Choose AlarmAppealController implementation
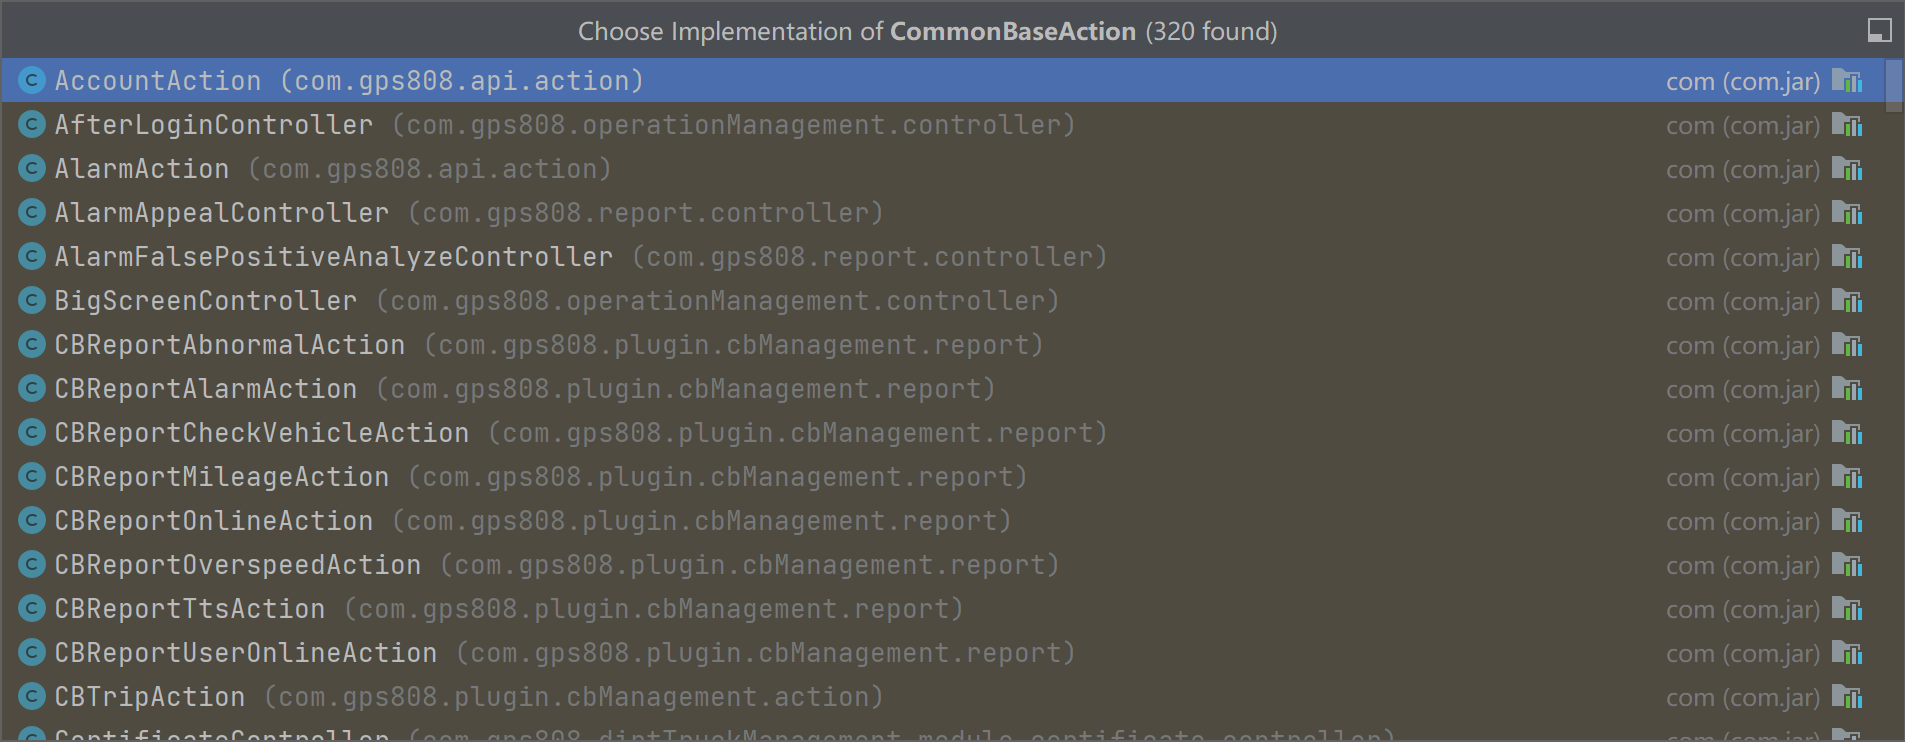The image size is (1905, 742). pyautogui.click(x=221, y=213)
